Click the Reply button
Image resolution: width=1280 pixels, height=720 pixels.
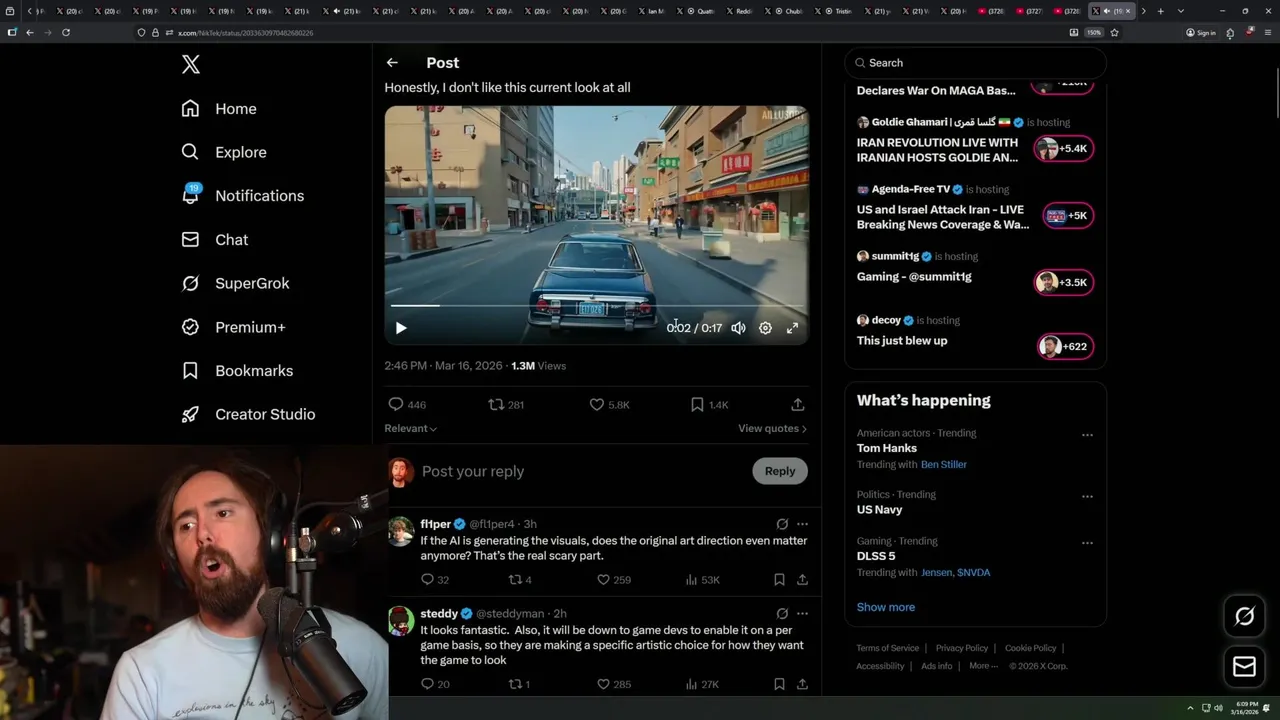[x=780, y=471]
